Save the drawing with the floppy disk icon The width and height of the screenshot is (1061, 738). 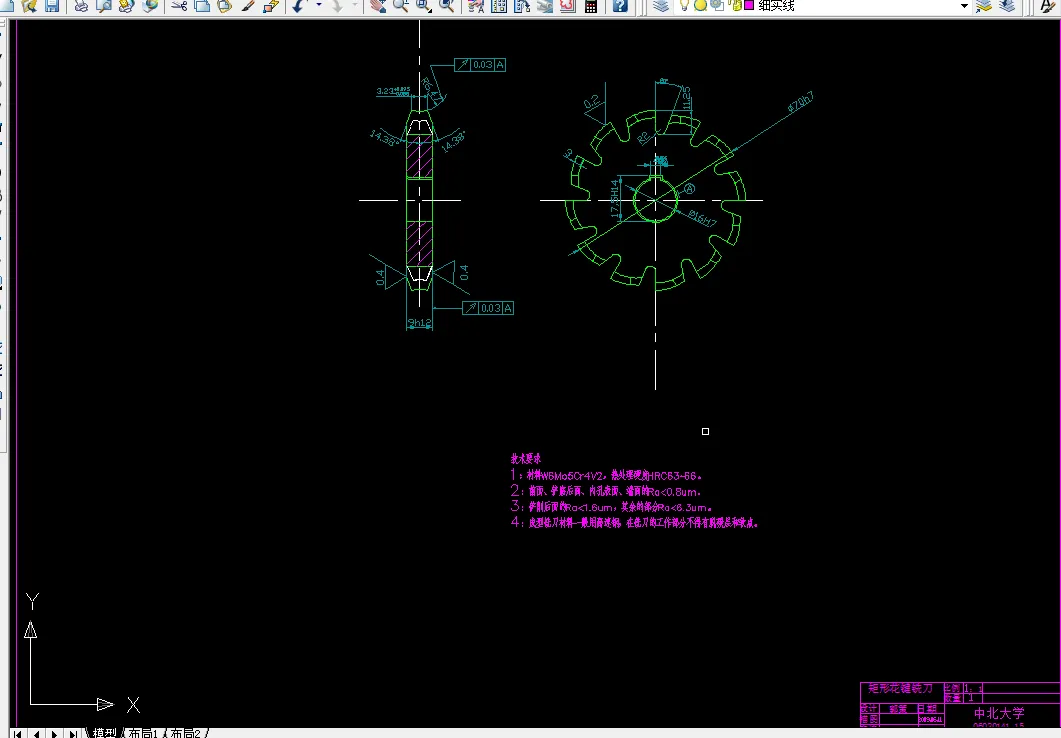pos(52,6)
